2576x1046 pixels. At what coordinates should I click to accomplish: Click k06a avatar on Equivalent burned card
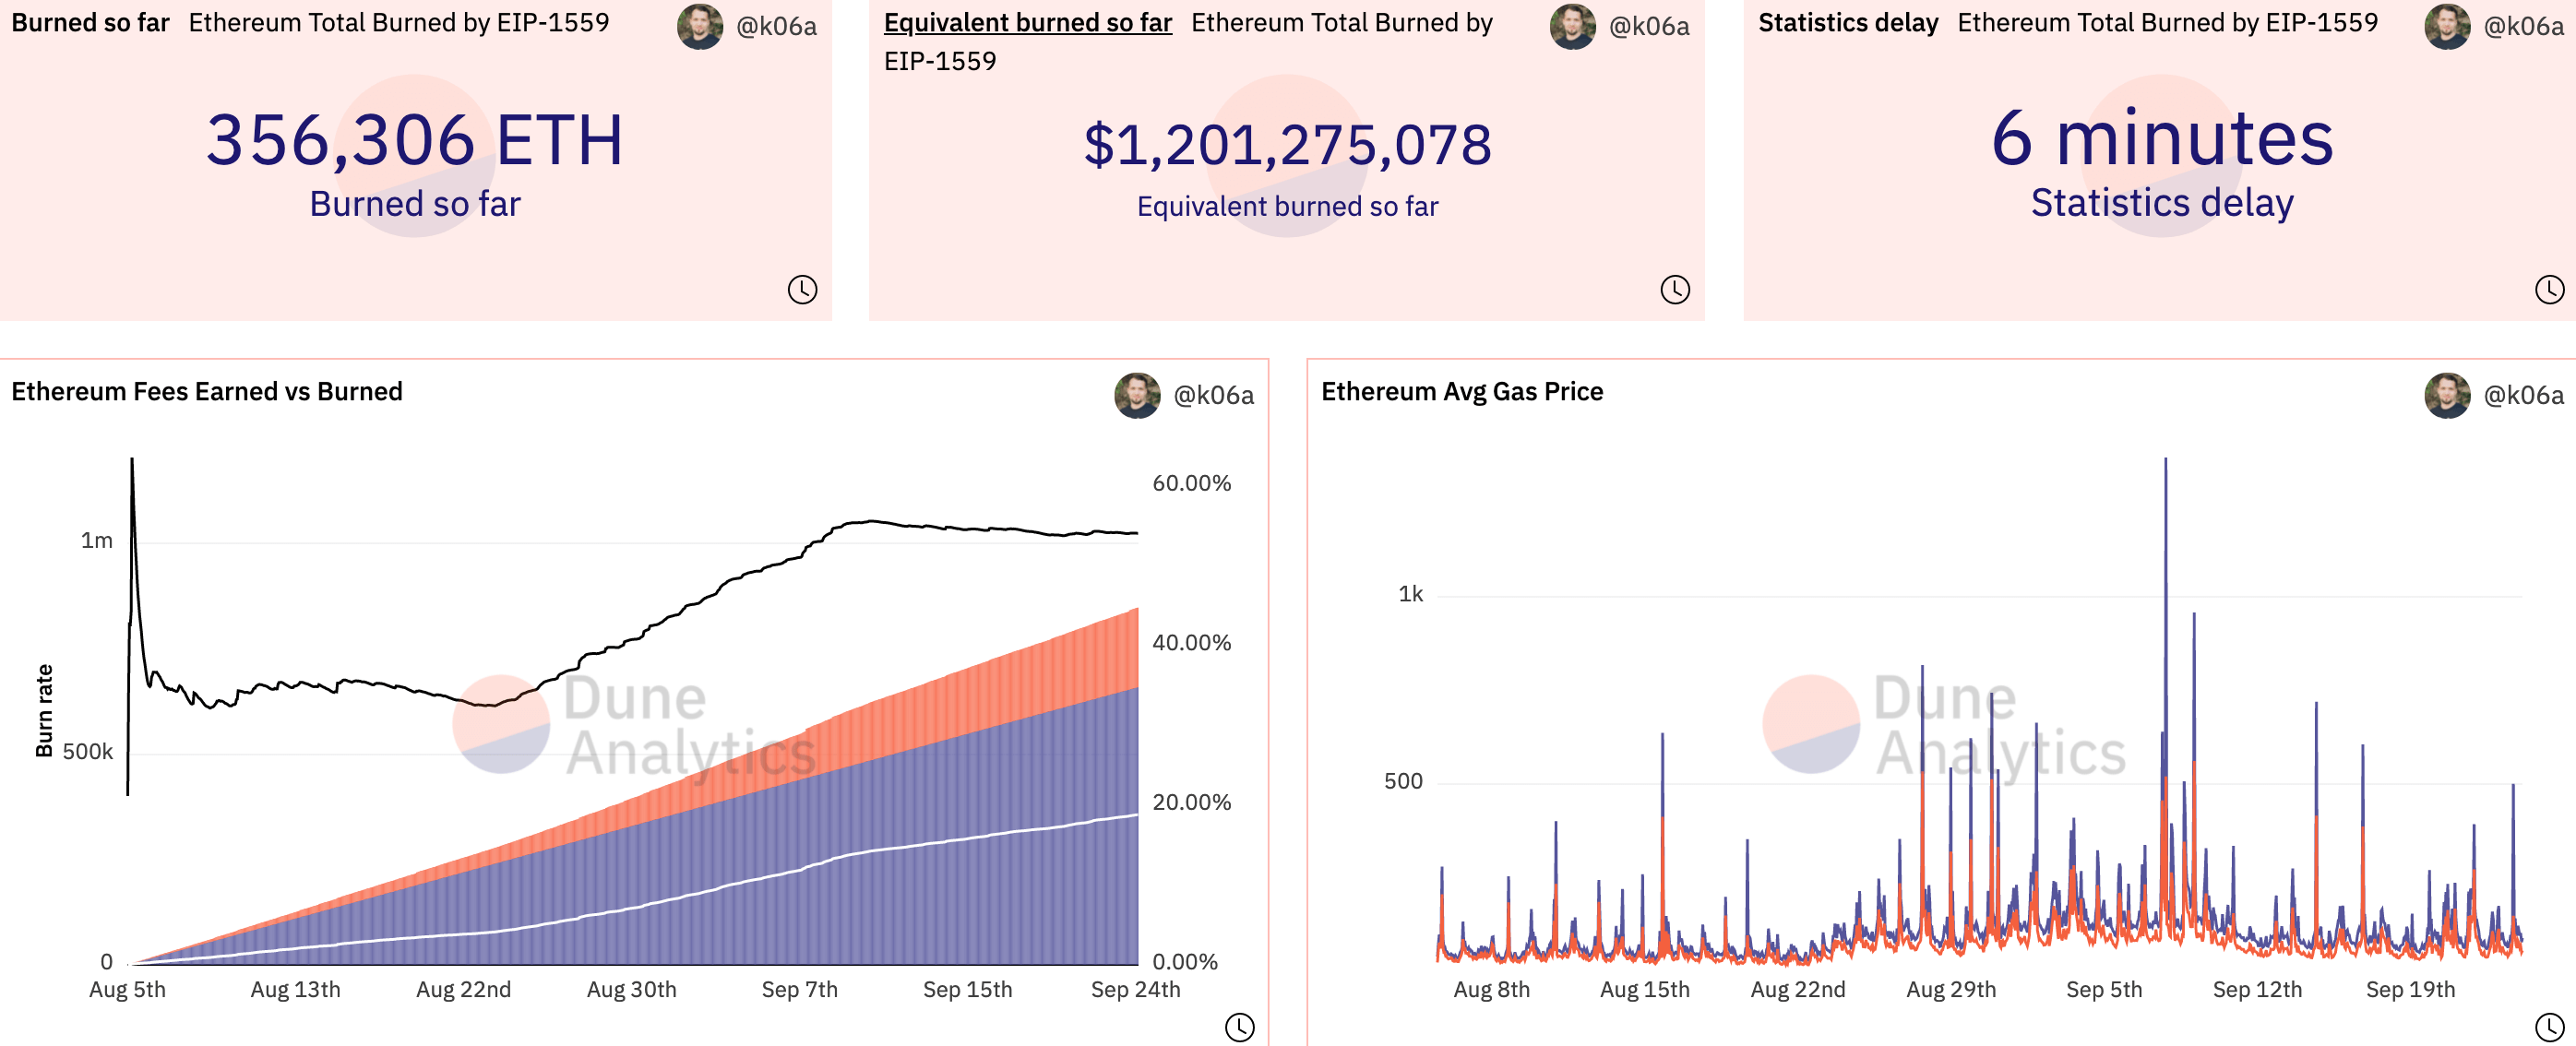tap(1573, 26)
